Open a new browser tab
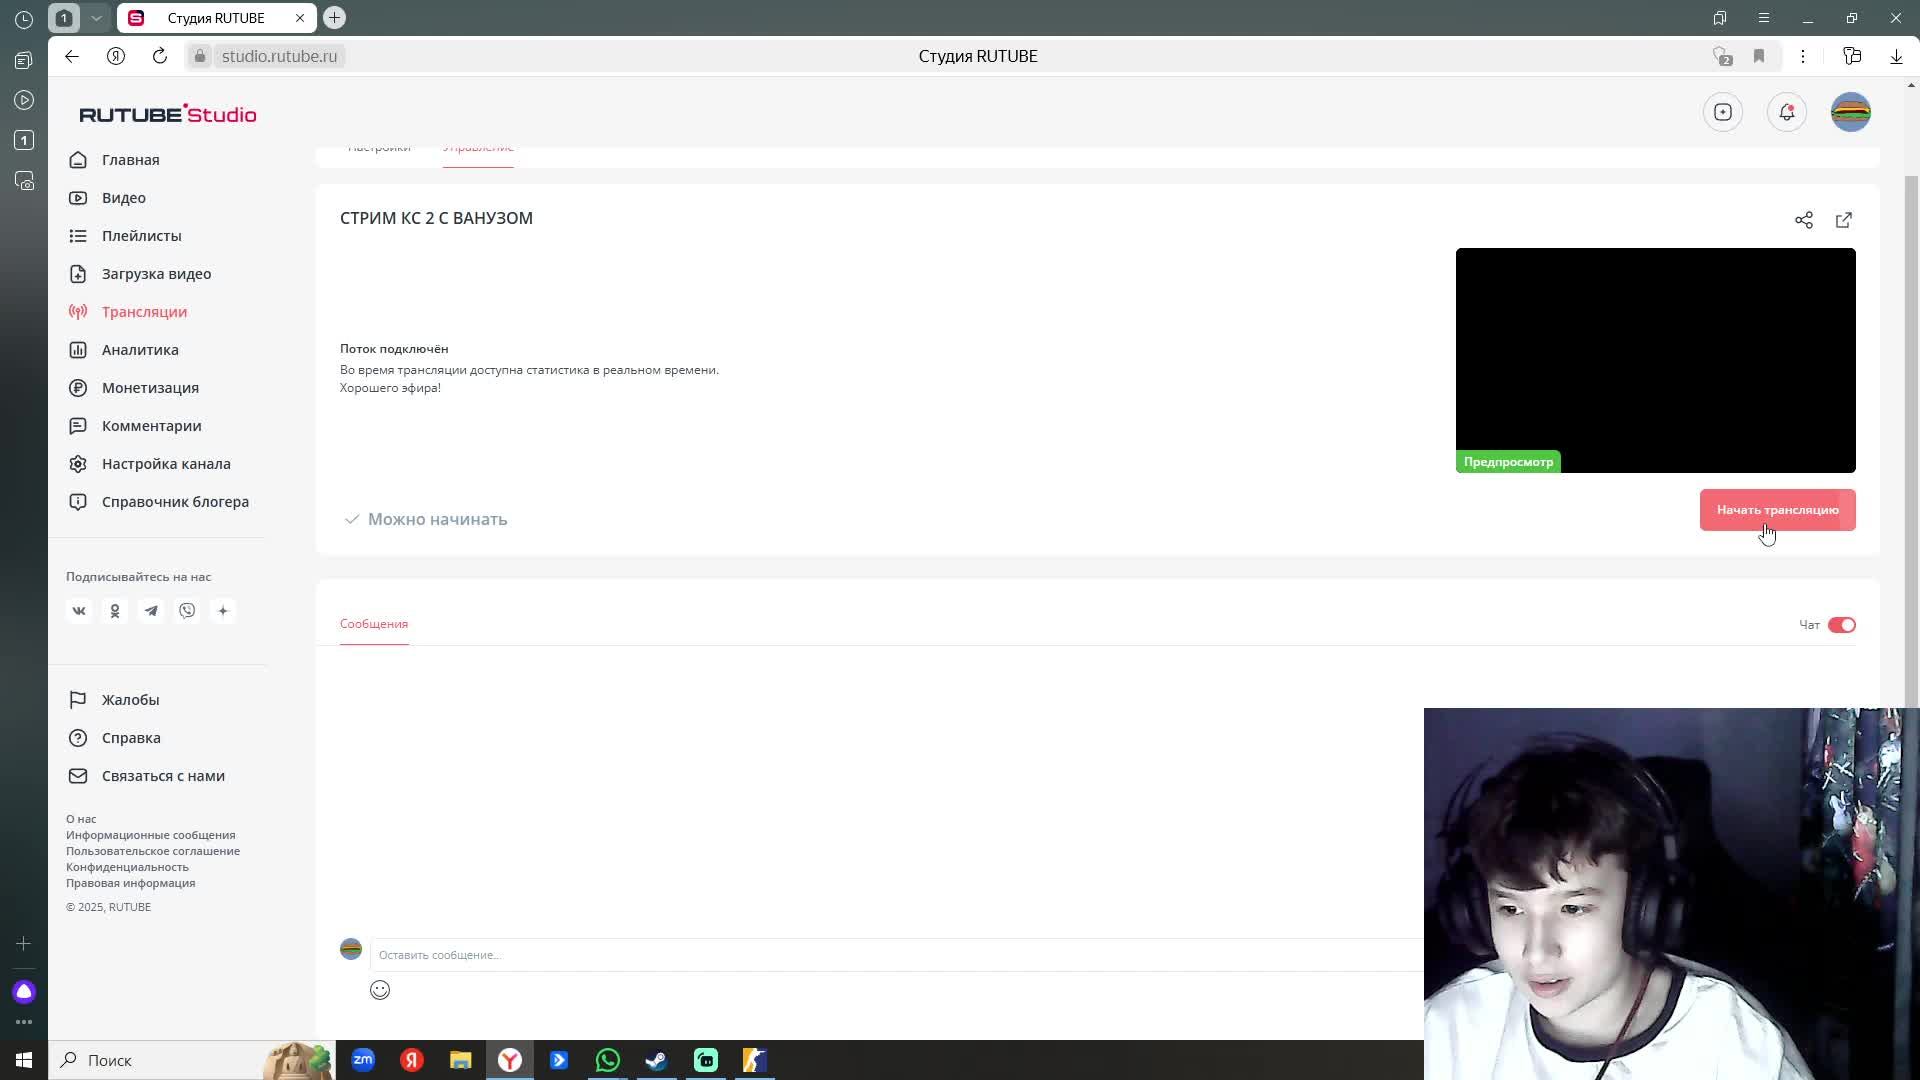Viewport: 1920px width, 1080px height. (335, 18)
